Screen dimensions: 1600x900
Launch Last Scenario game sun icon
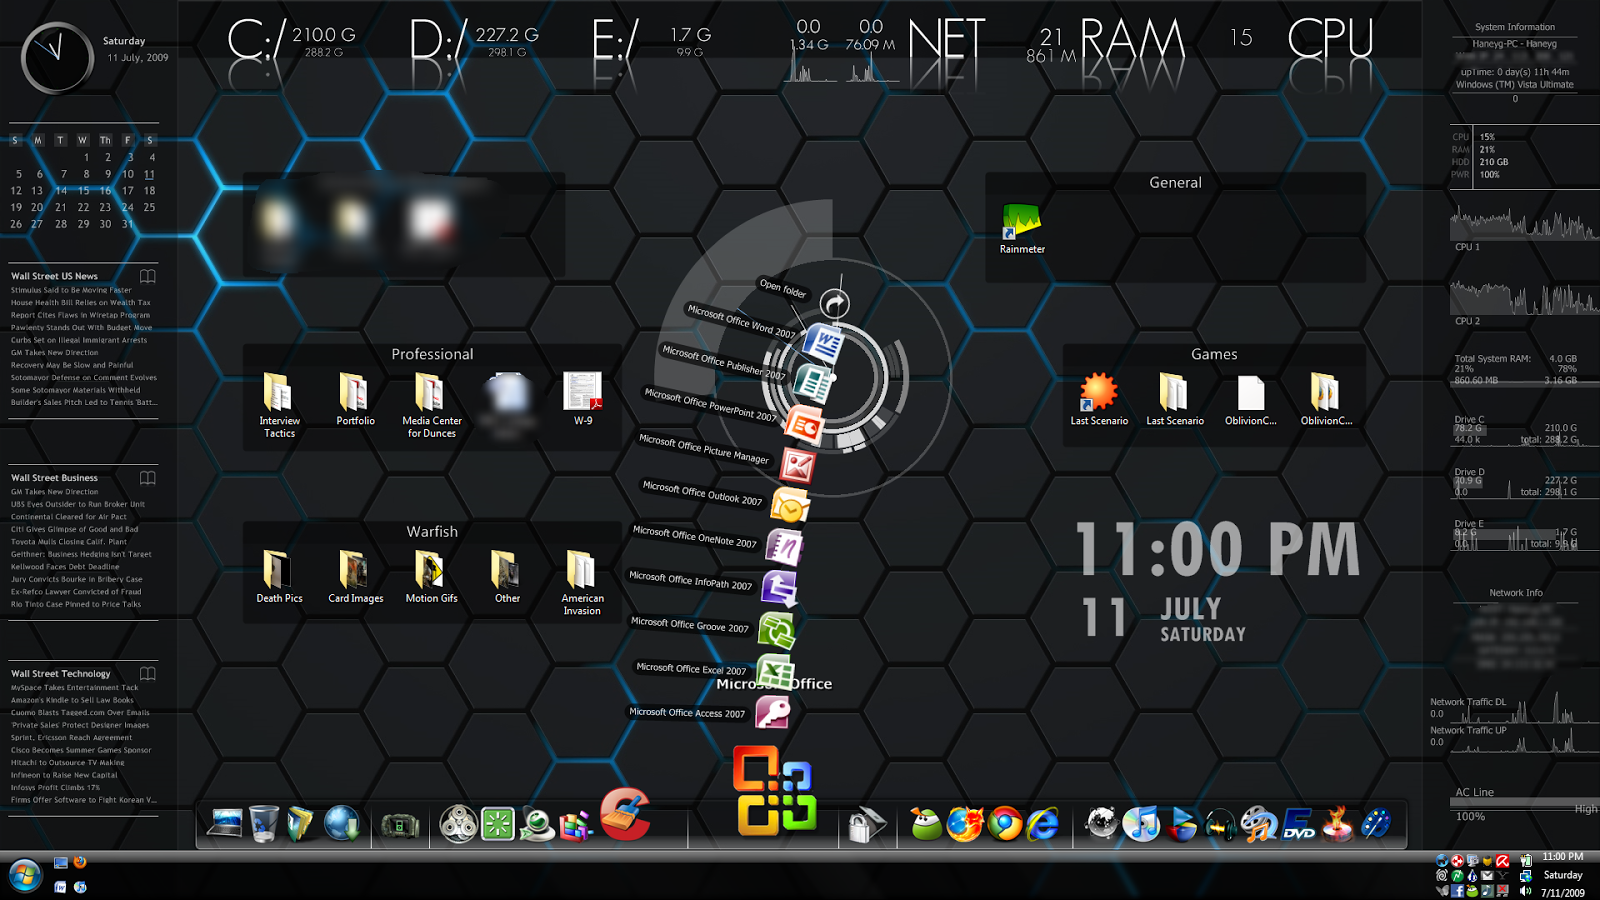1098,399
